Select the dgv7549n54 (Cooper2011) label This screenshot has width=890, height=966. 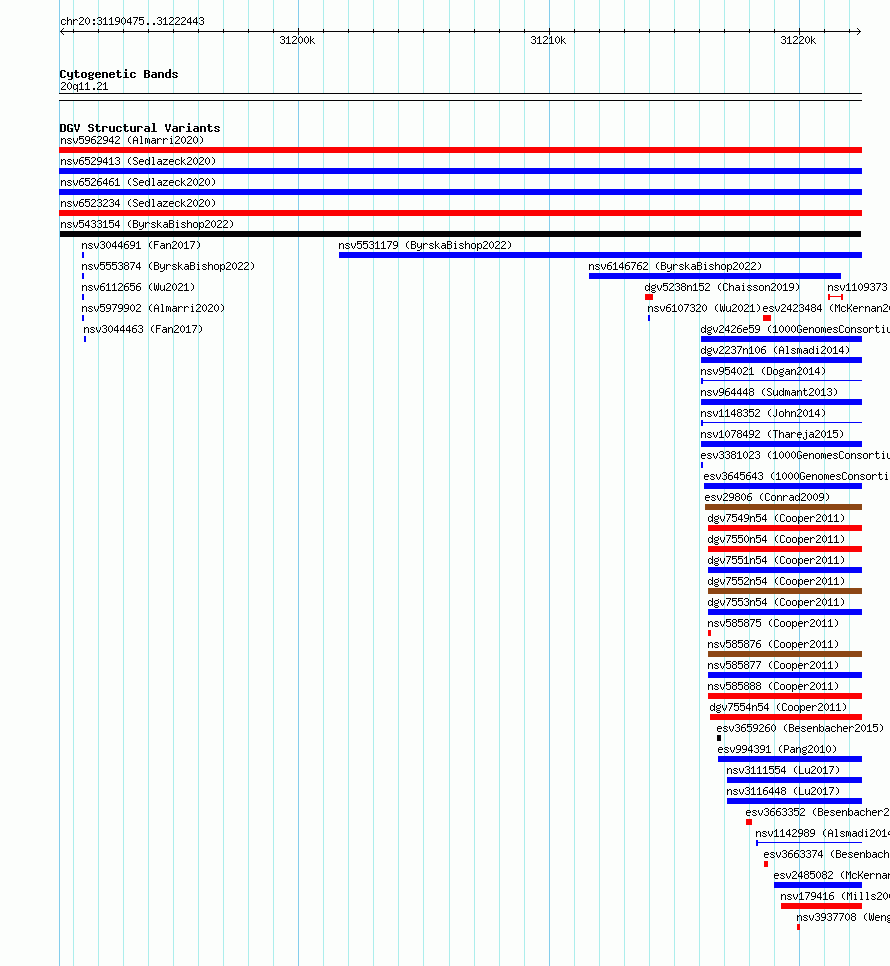[x=777, y=518]
